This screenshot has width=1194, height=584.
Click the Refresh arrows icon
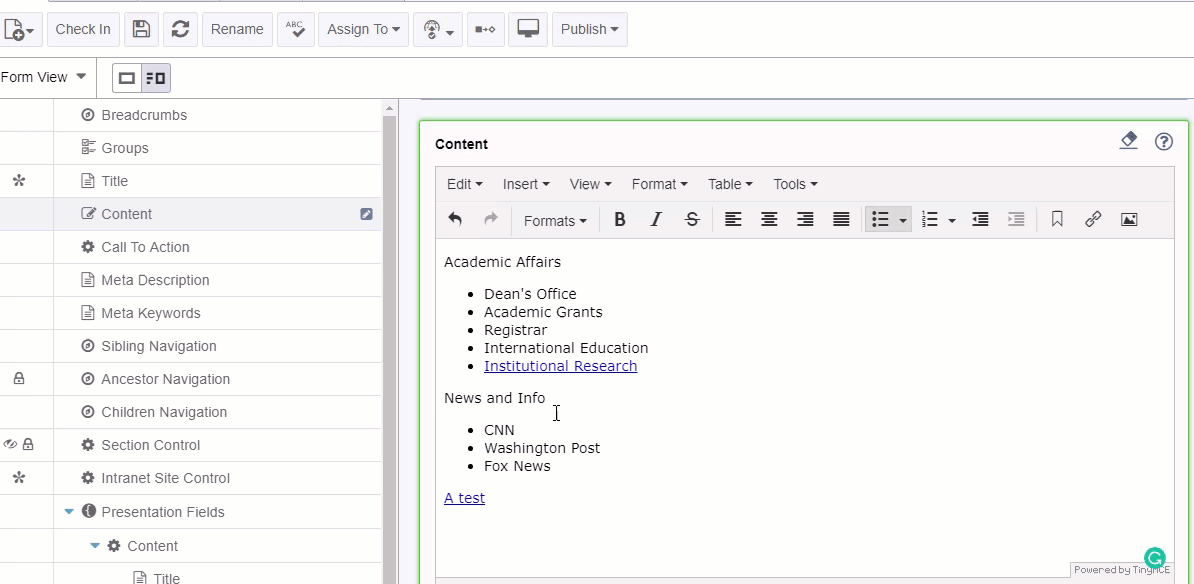pyautogui.click(x=180, y=29)
